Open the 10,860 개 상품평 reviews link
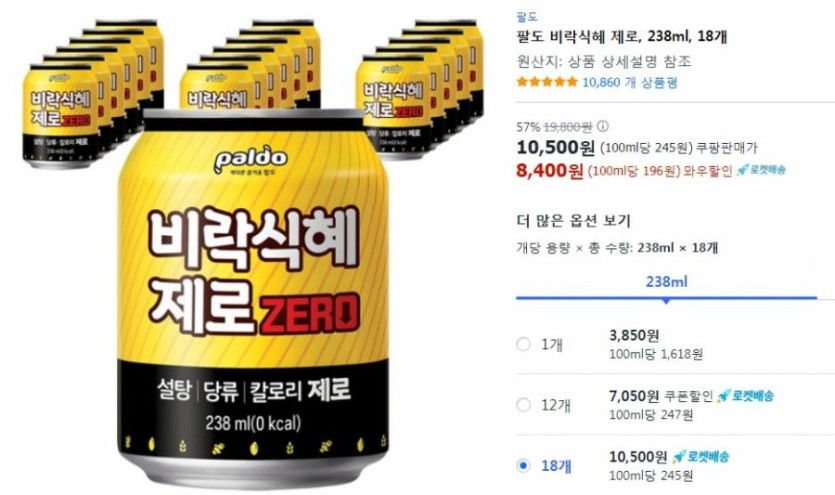This screenshot has width=835, height=495. coord(630,82)
